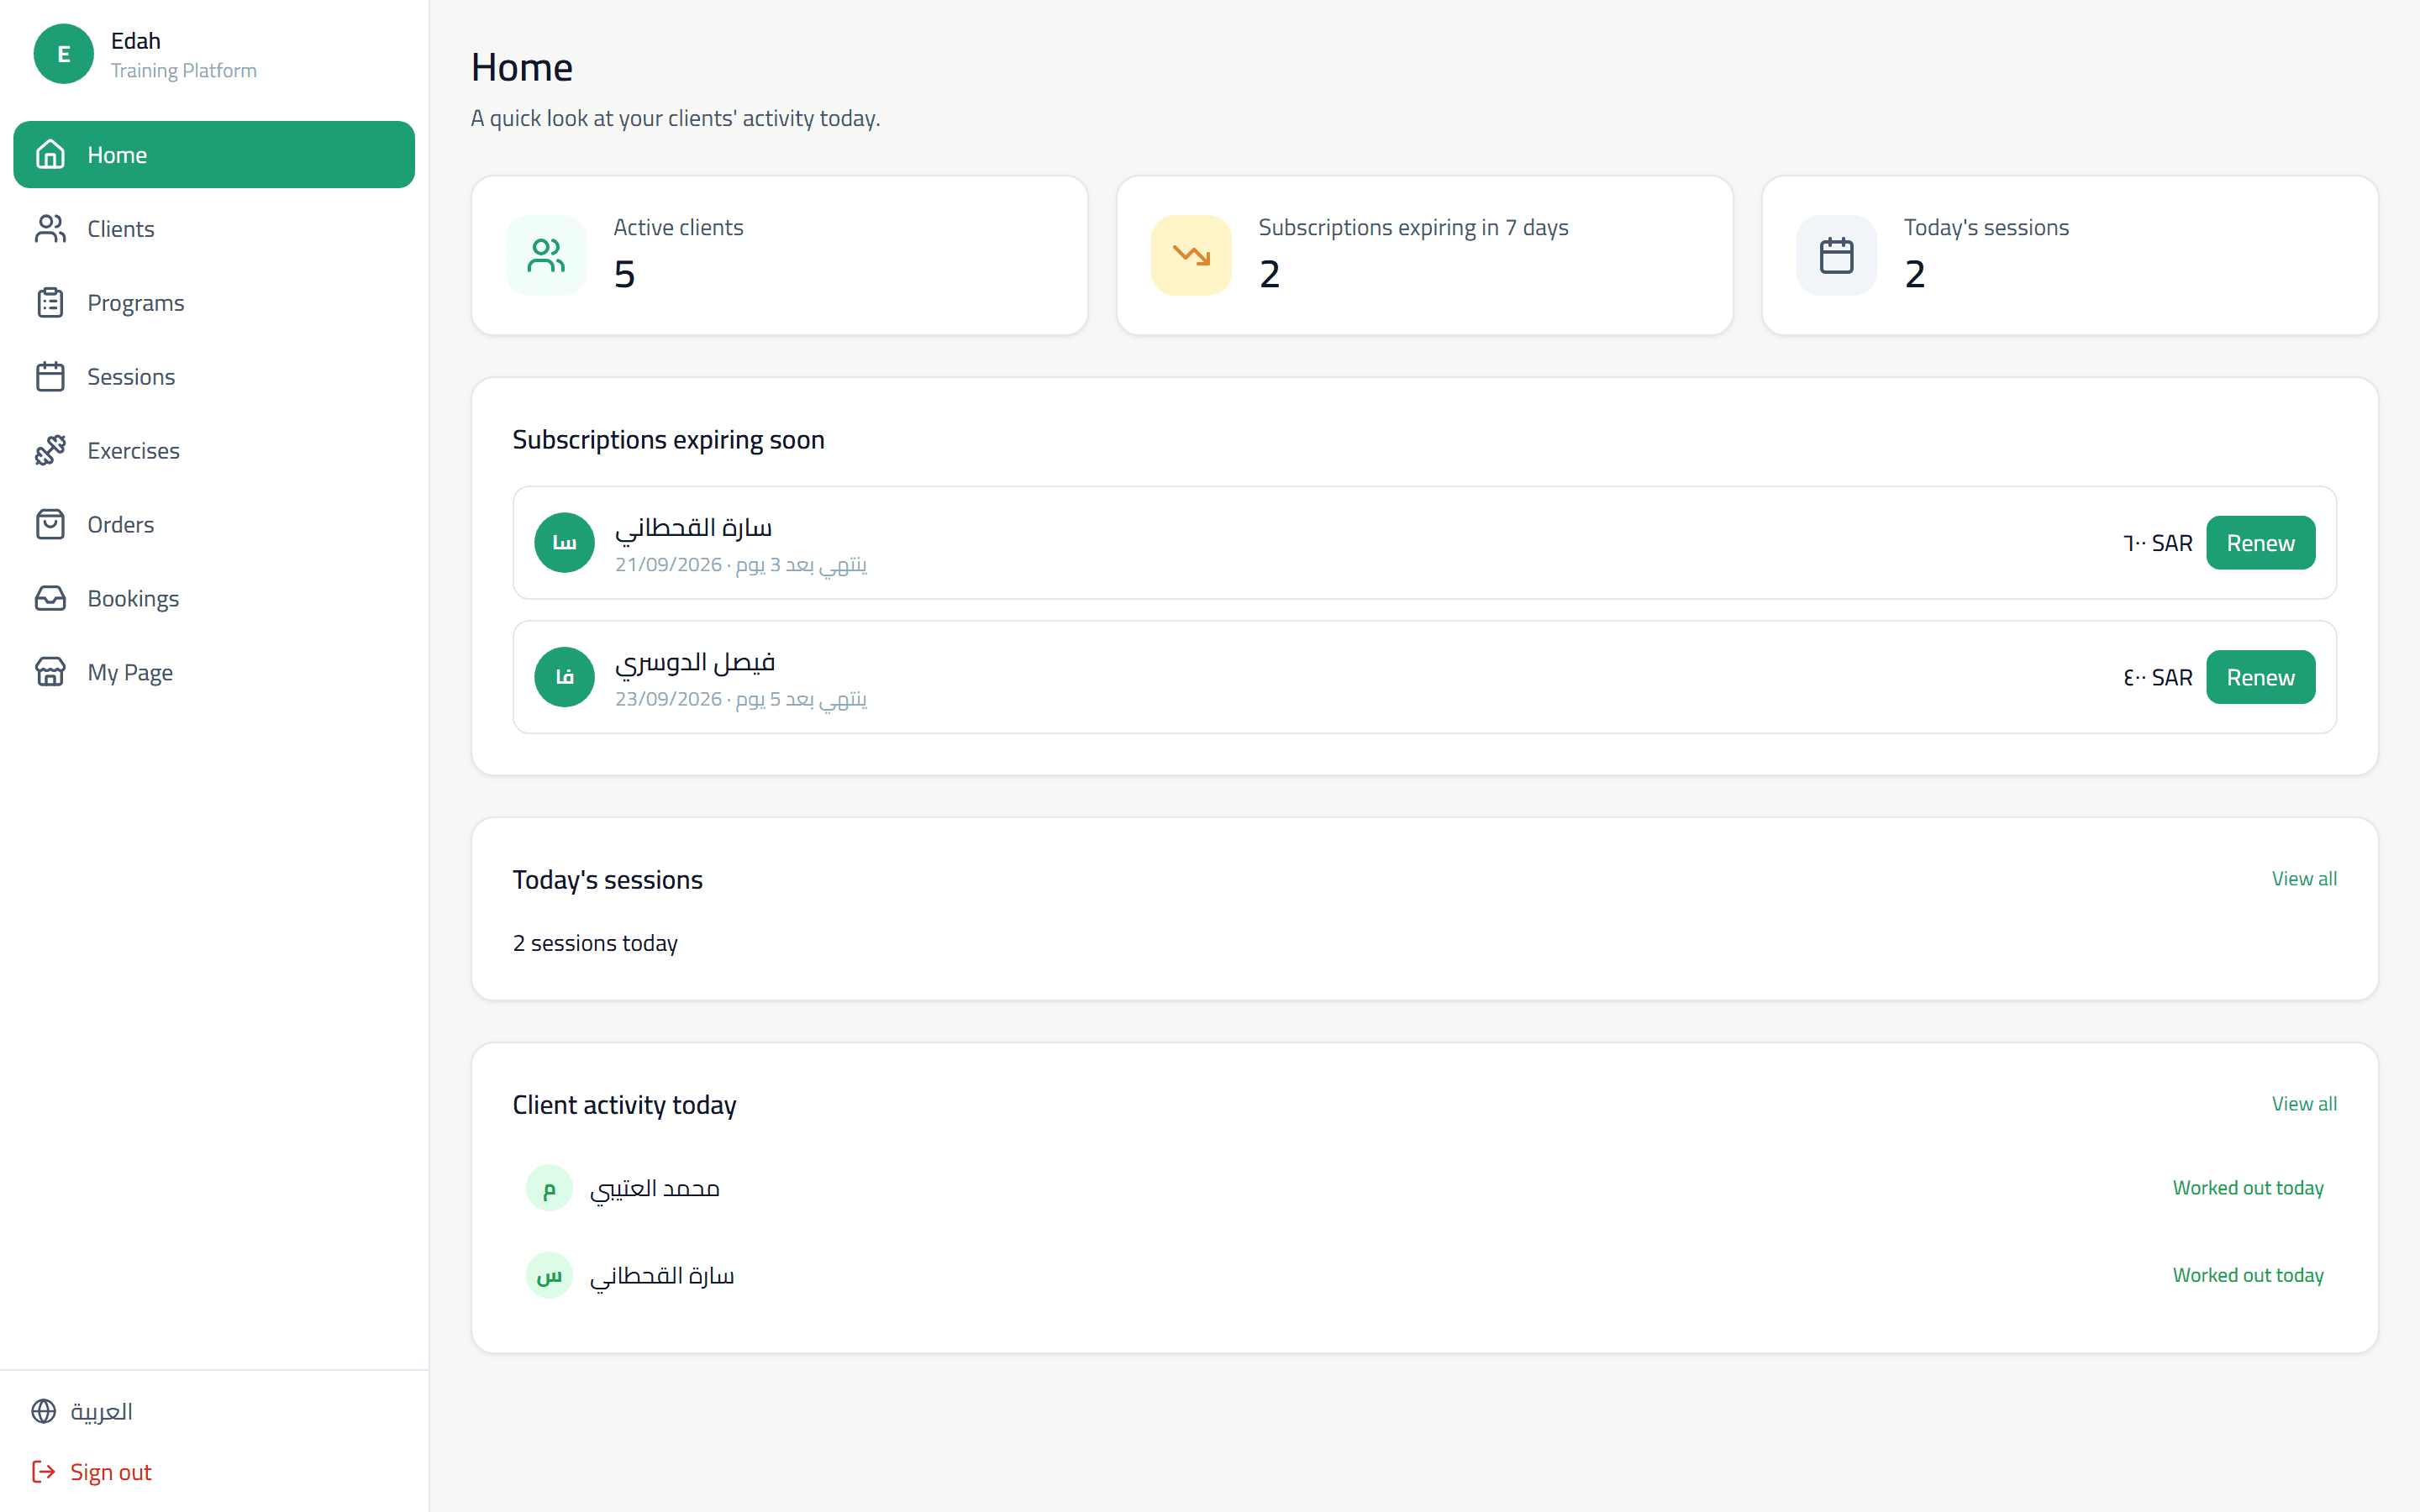Click the My Page storefront icon
The width and height of the screenshot is (2420, 1512).
(x=50, y=672)
